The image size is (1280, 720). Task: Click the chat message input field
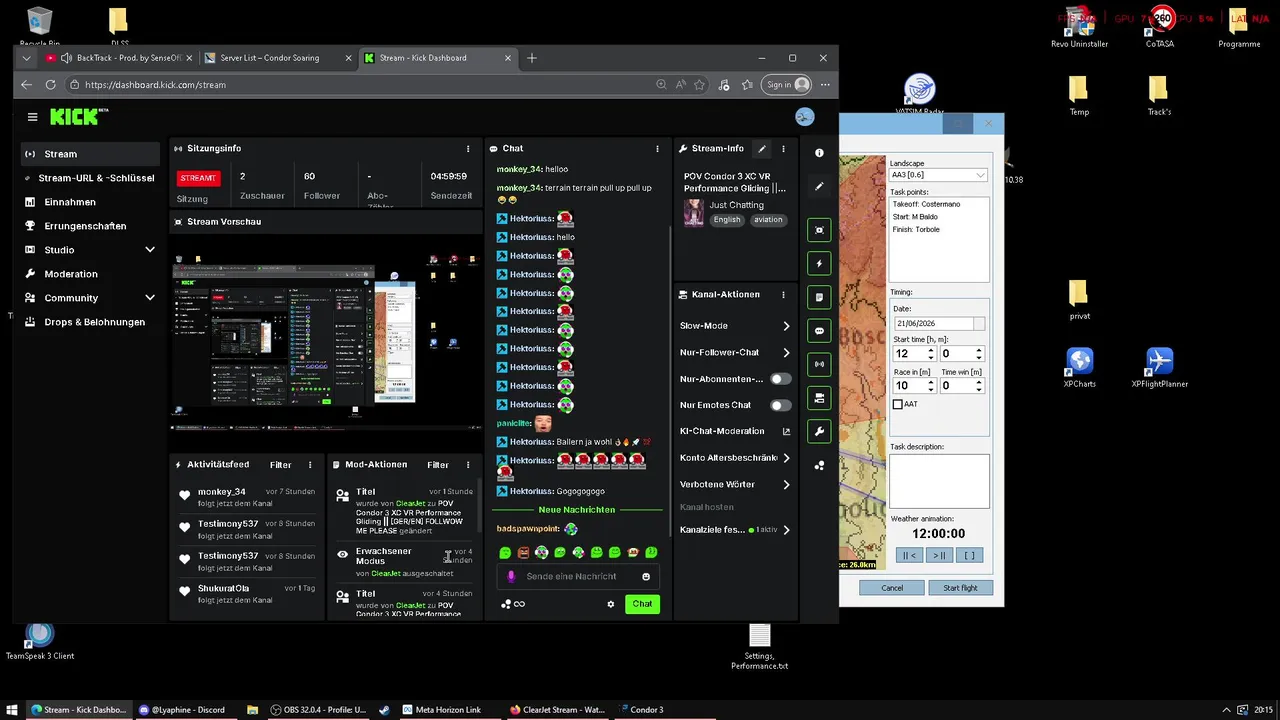578,577
